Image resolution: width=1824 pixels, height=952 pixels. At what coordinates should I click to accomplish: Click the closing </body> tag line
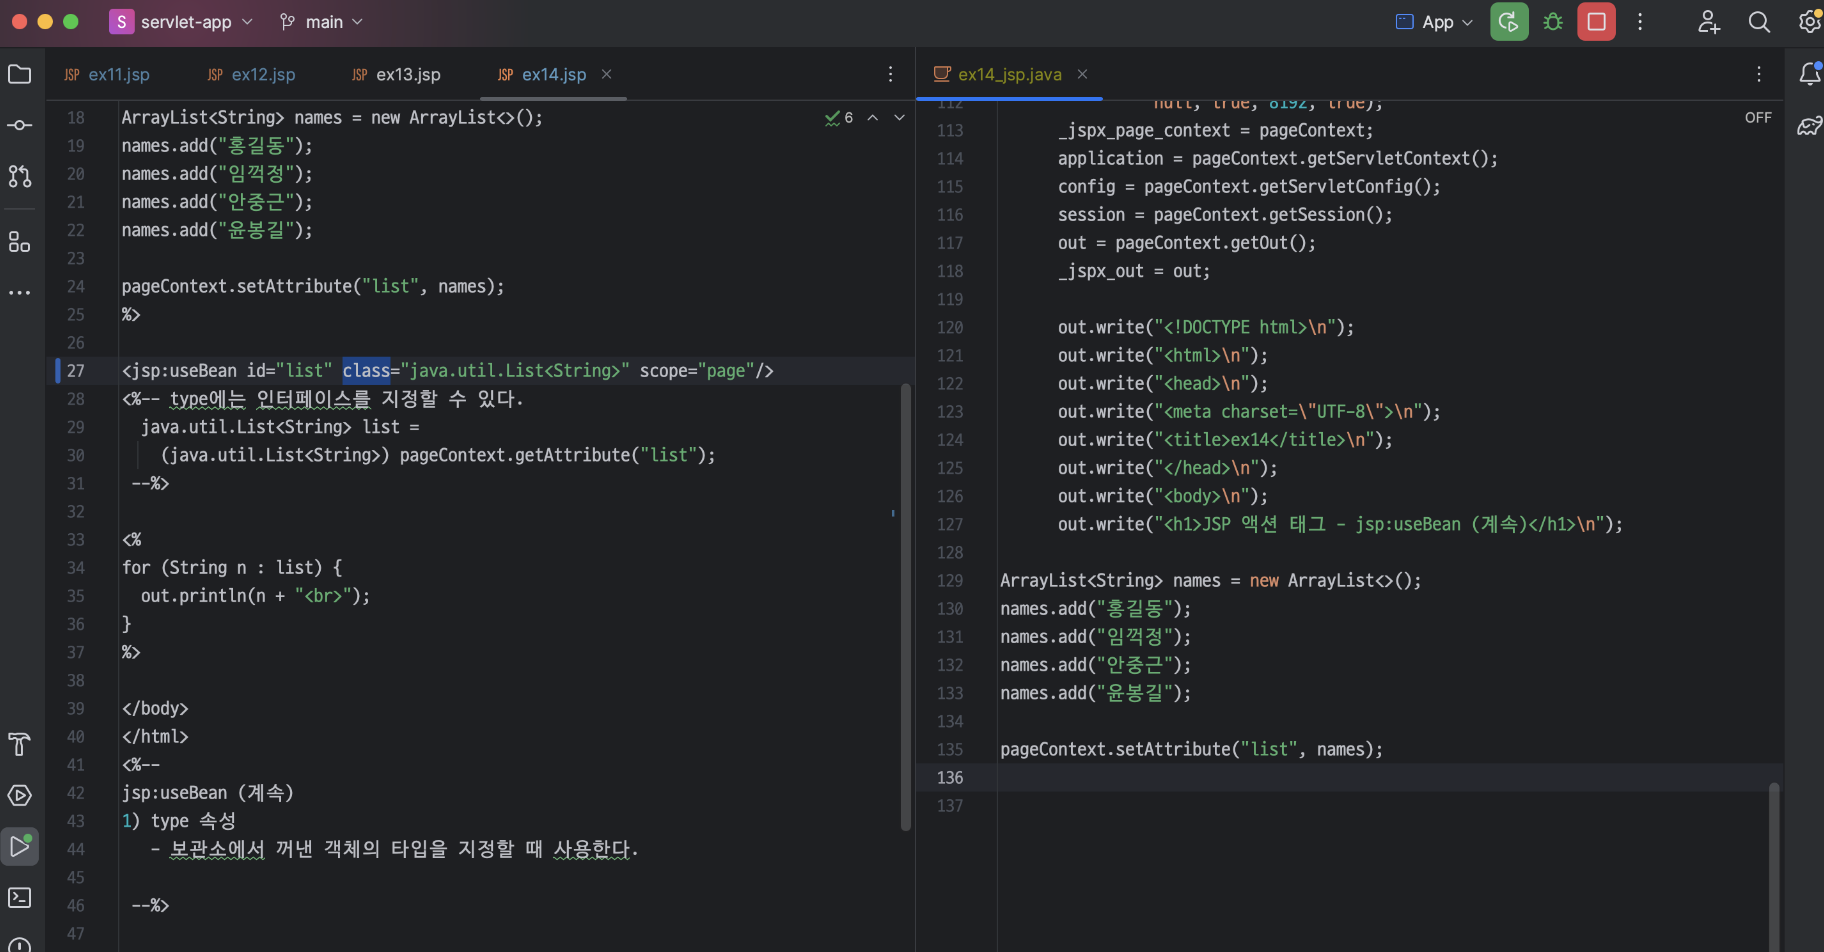click(x=155, y=709)
